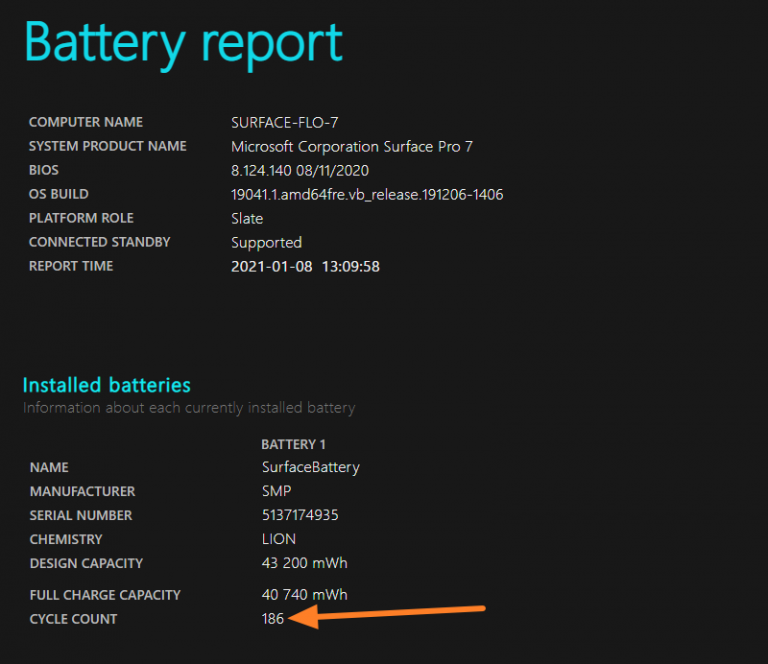This screenshot has height=664, width=768.
Task: Click the SurfaceBattery name value
Action: pyautogui.click(x=310, y=467)
